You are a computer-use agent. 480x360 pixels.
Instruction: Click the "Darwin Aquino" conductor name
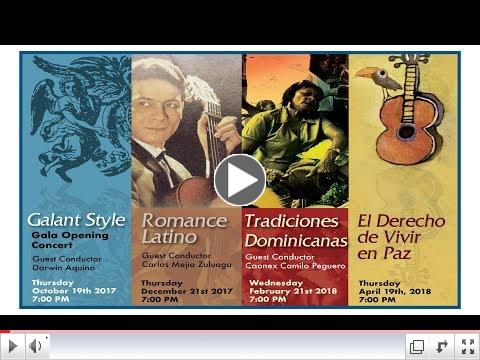click(64, 268)
